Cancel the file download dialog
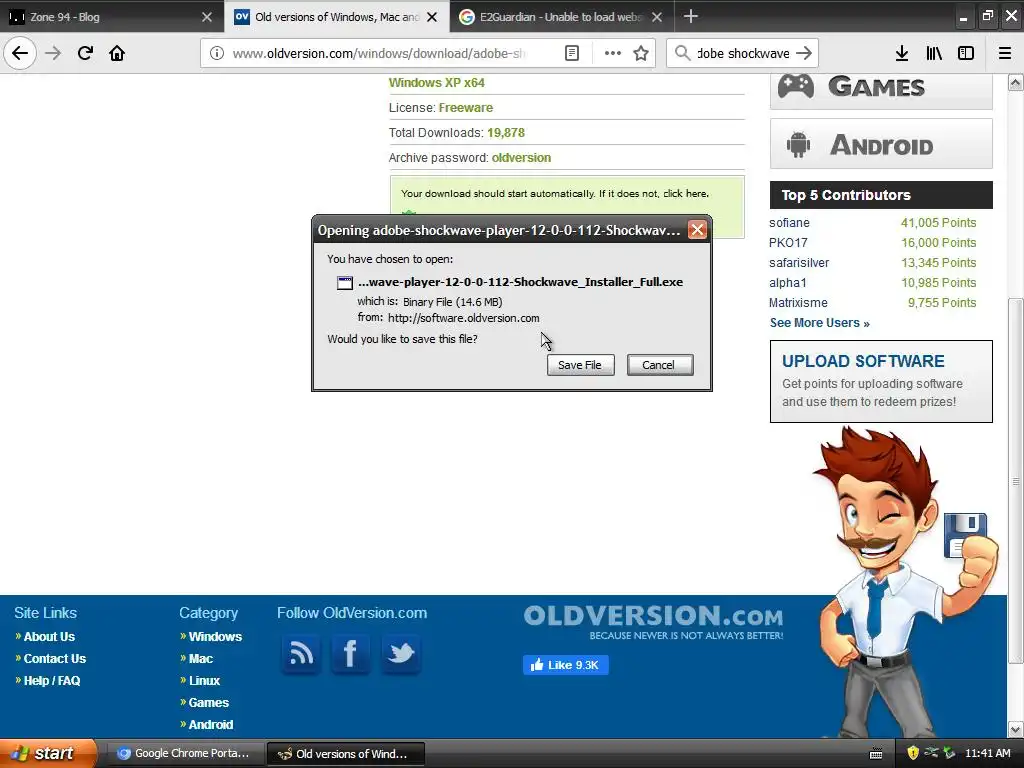This screenshot has height=768, width=1024. (660, 365)
